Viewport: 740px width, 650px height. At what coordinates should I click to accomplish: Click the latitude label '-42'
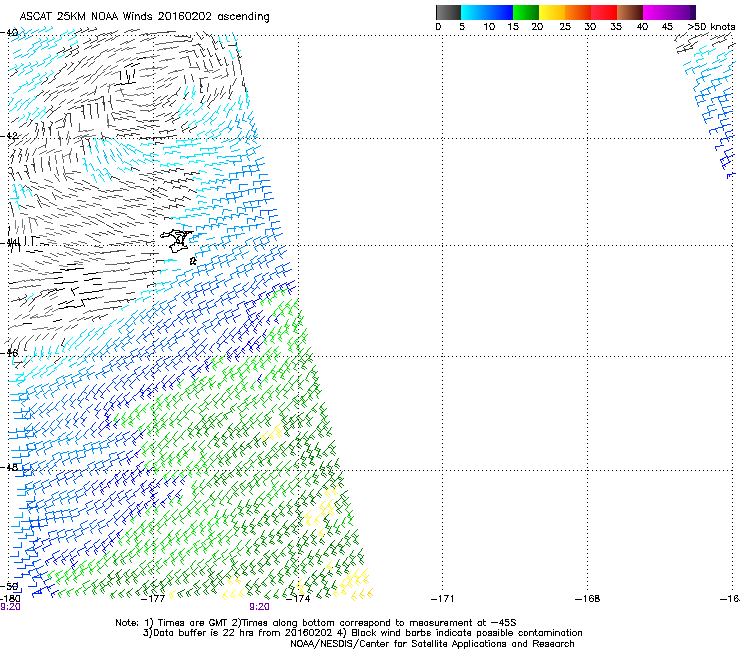(x=9, y=136)
